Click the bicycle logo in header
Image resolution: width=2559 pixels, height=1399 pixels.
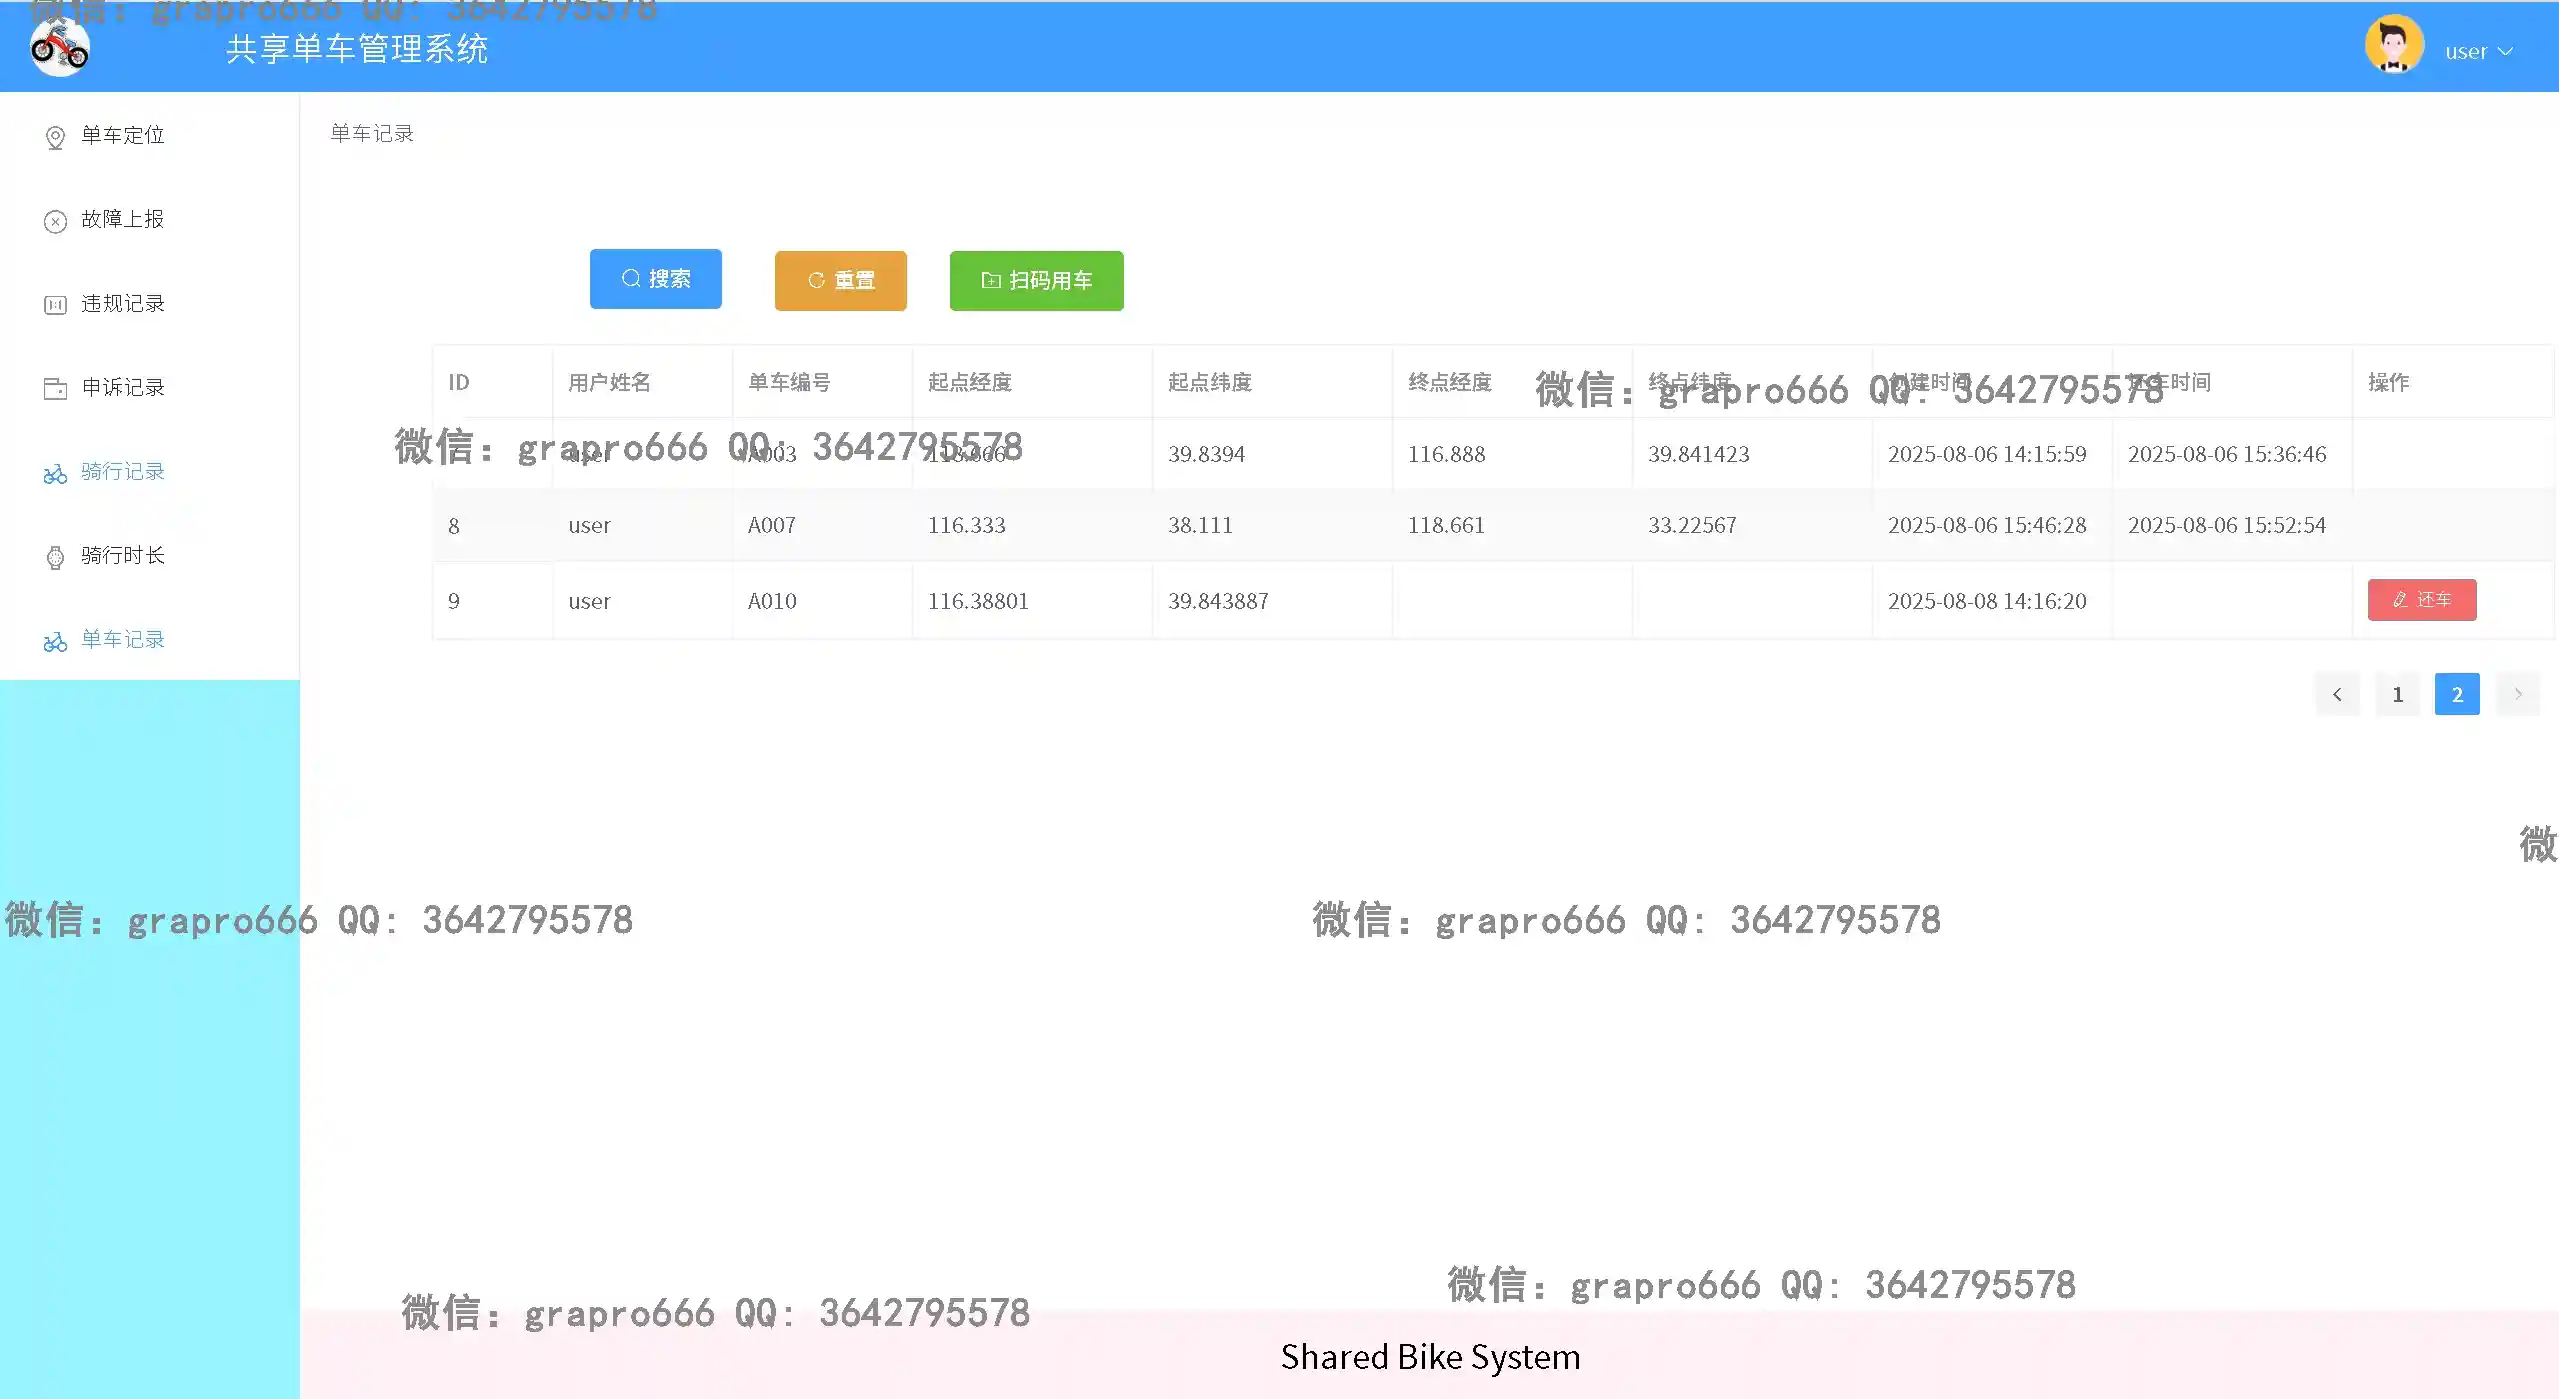[60, 47]
